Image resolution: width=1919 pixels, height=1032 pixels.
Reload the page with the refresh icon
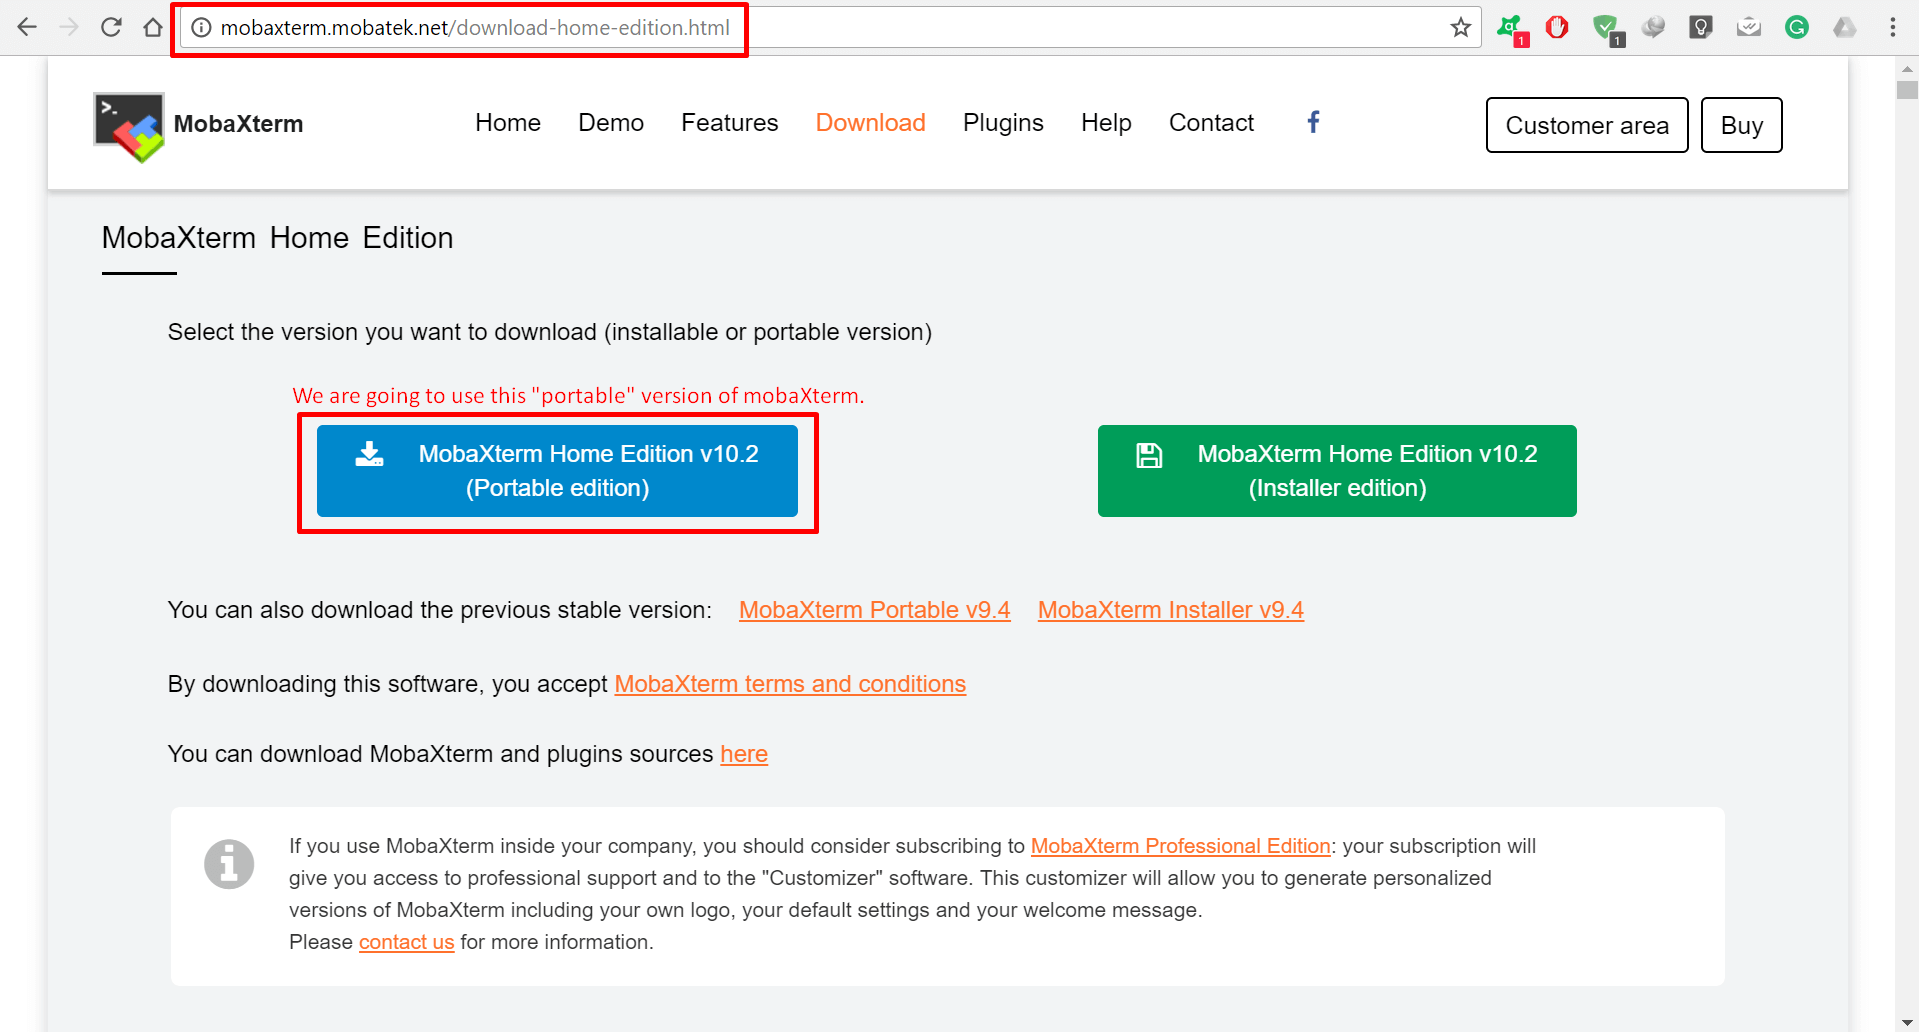click(111, 27)
